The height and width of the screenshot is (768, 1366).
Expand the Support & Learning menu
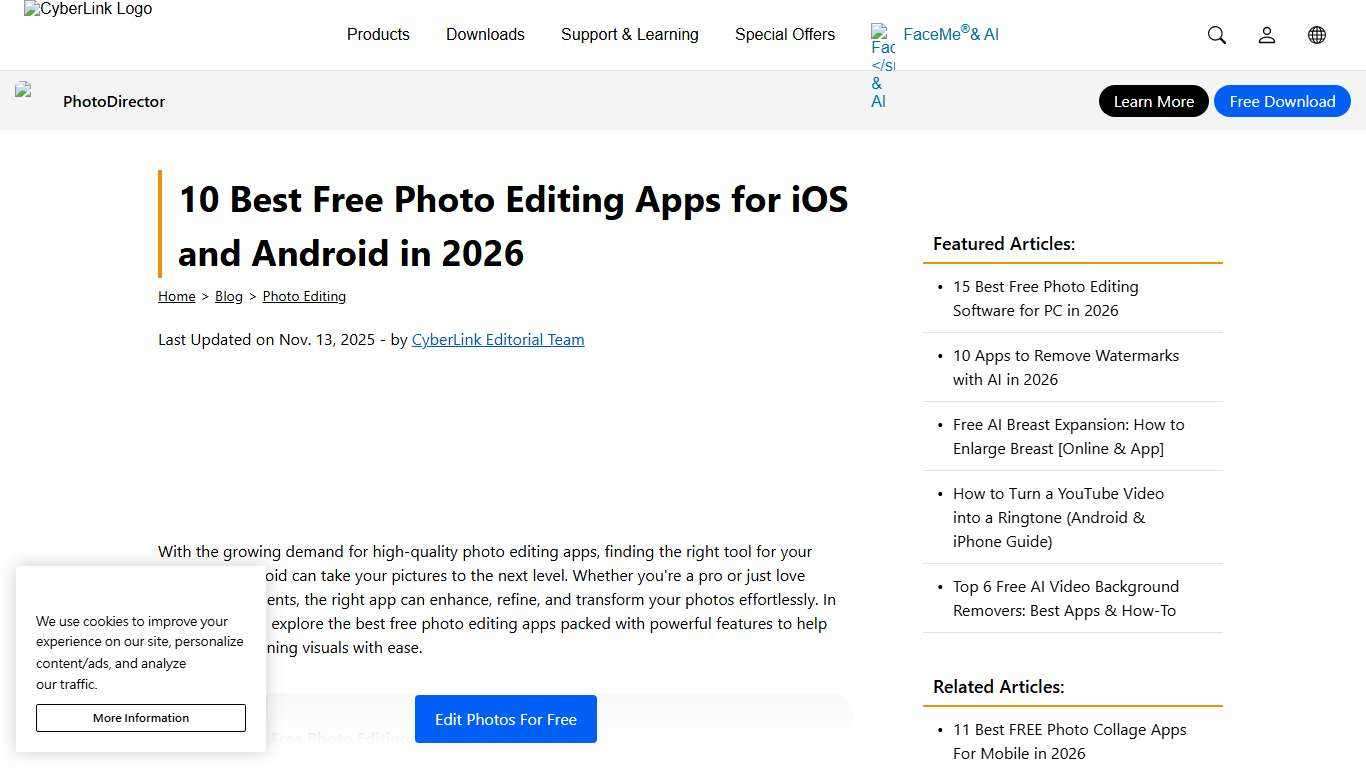point(630,34)
